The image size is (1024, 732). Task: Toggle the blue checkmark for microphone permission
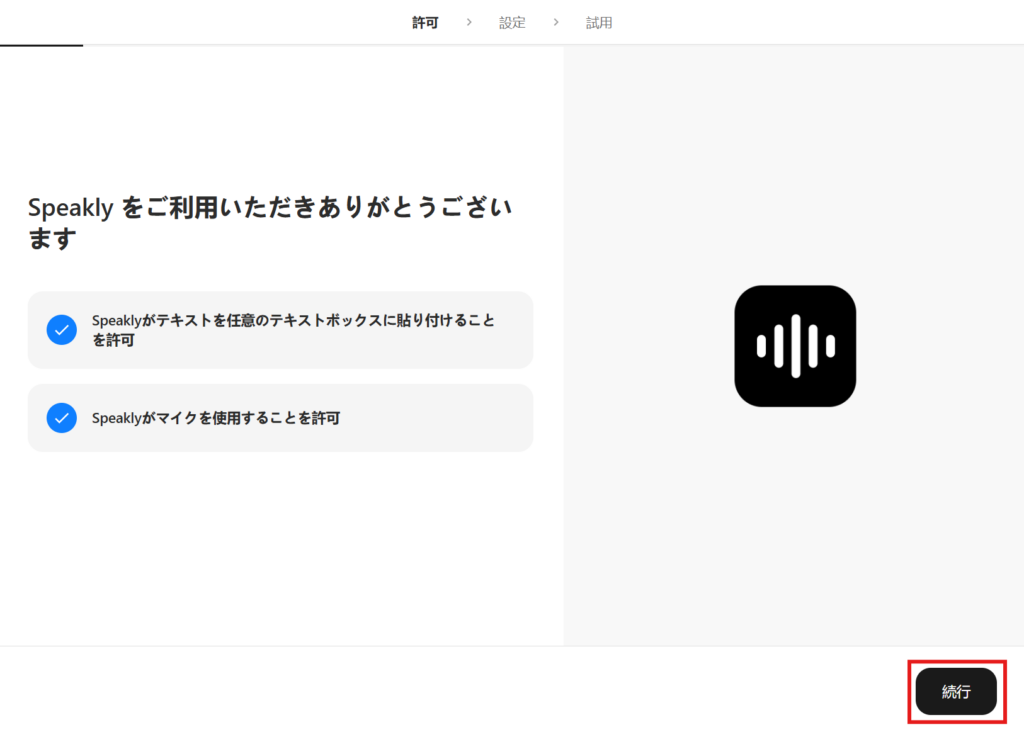[62, 418]
